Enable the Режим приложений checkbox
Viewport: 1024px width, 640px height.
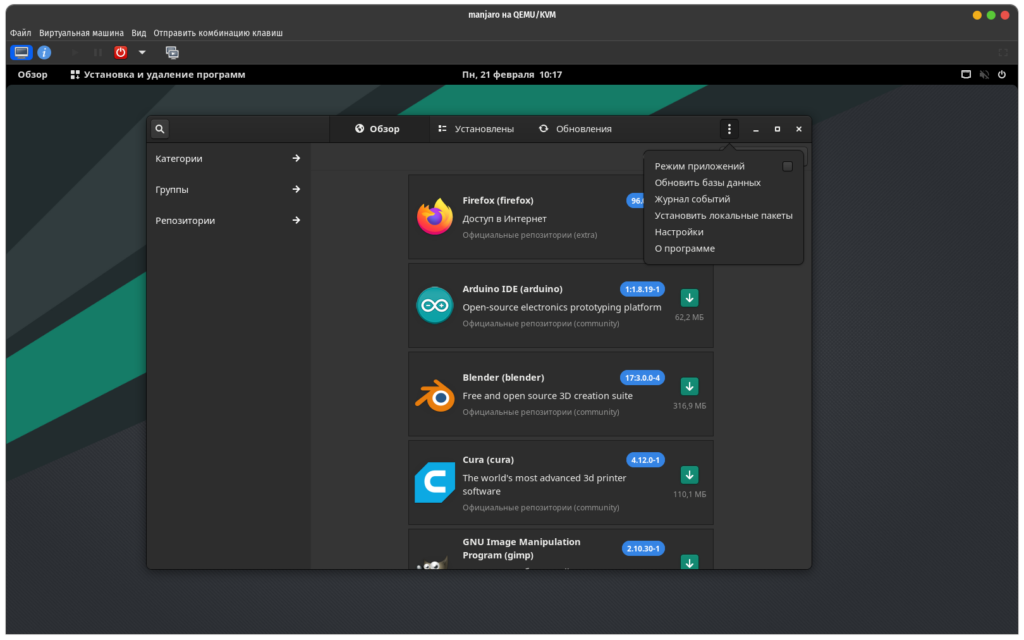coord(787,166)
